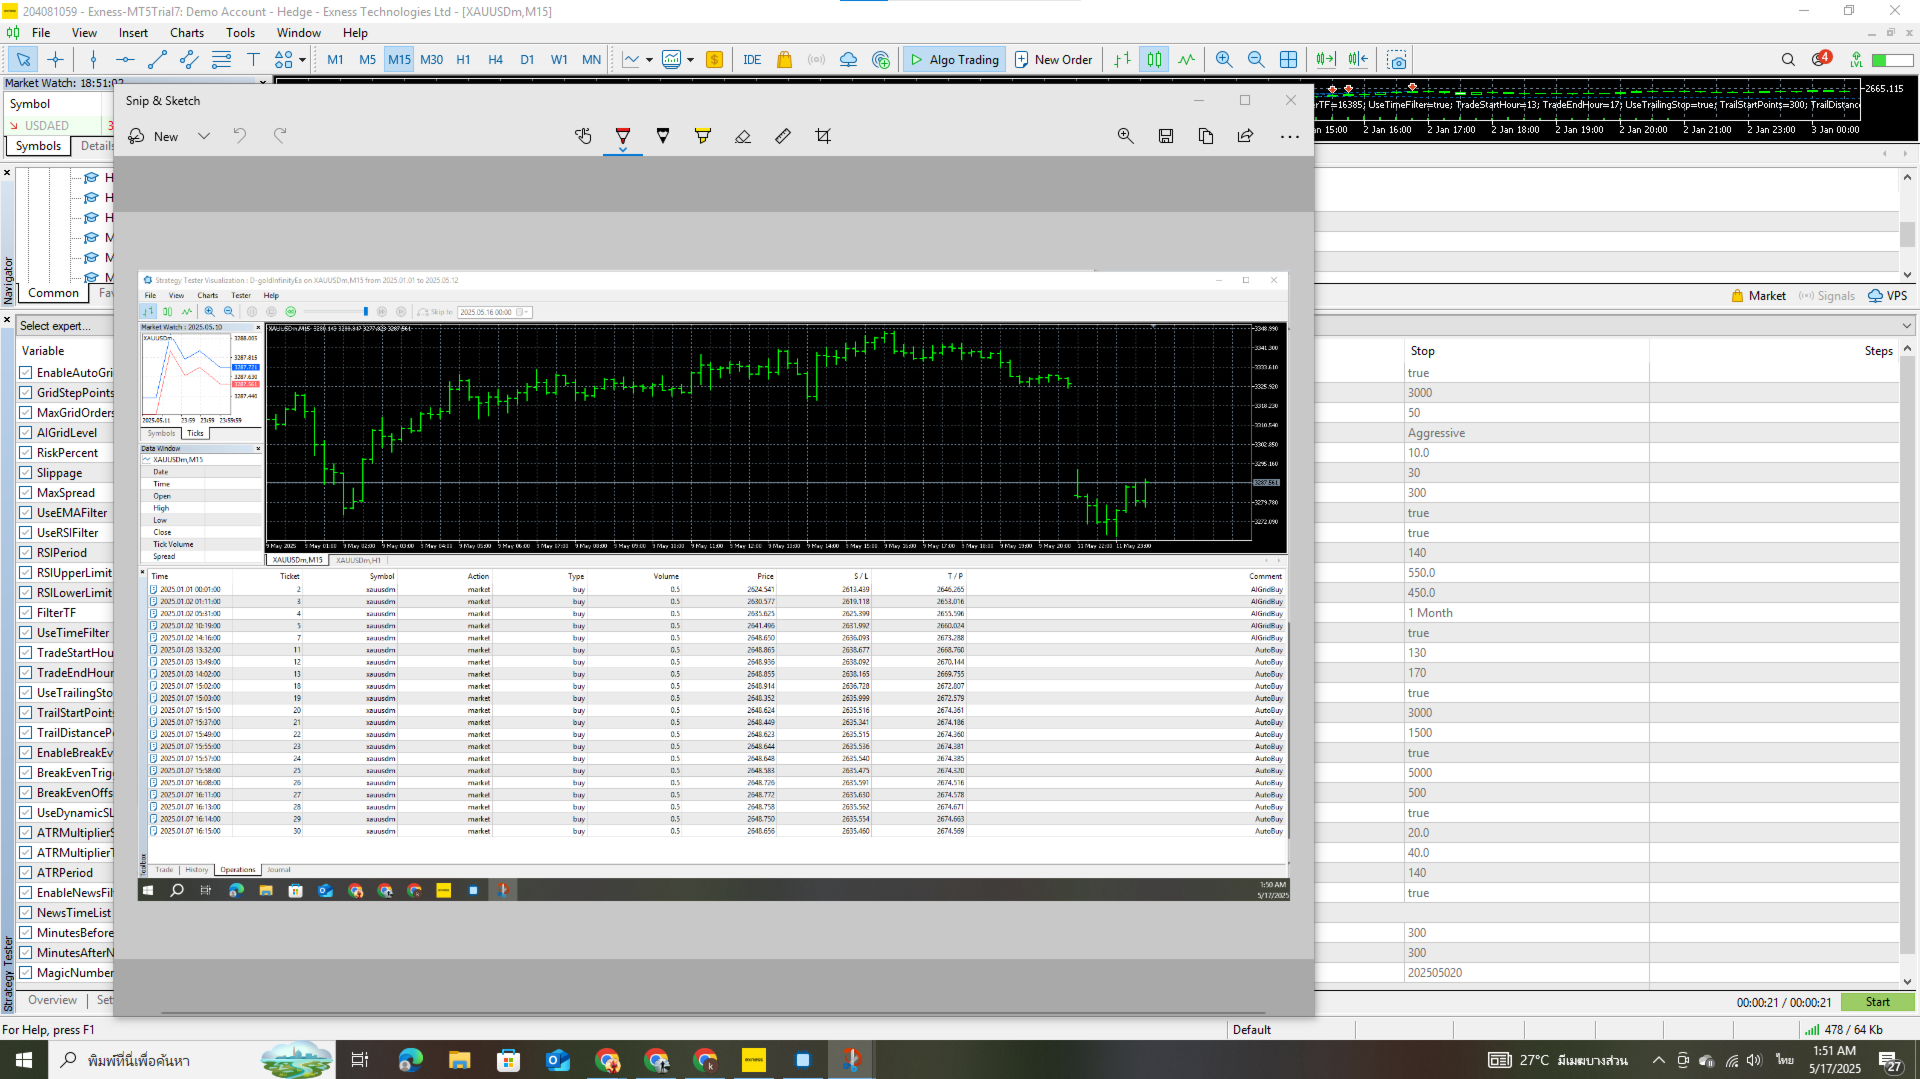
Task: Open the VPS cloud icon in toolbar
Action: [x=848, y=60]
